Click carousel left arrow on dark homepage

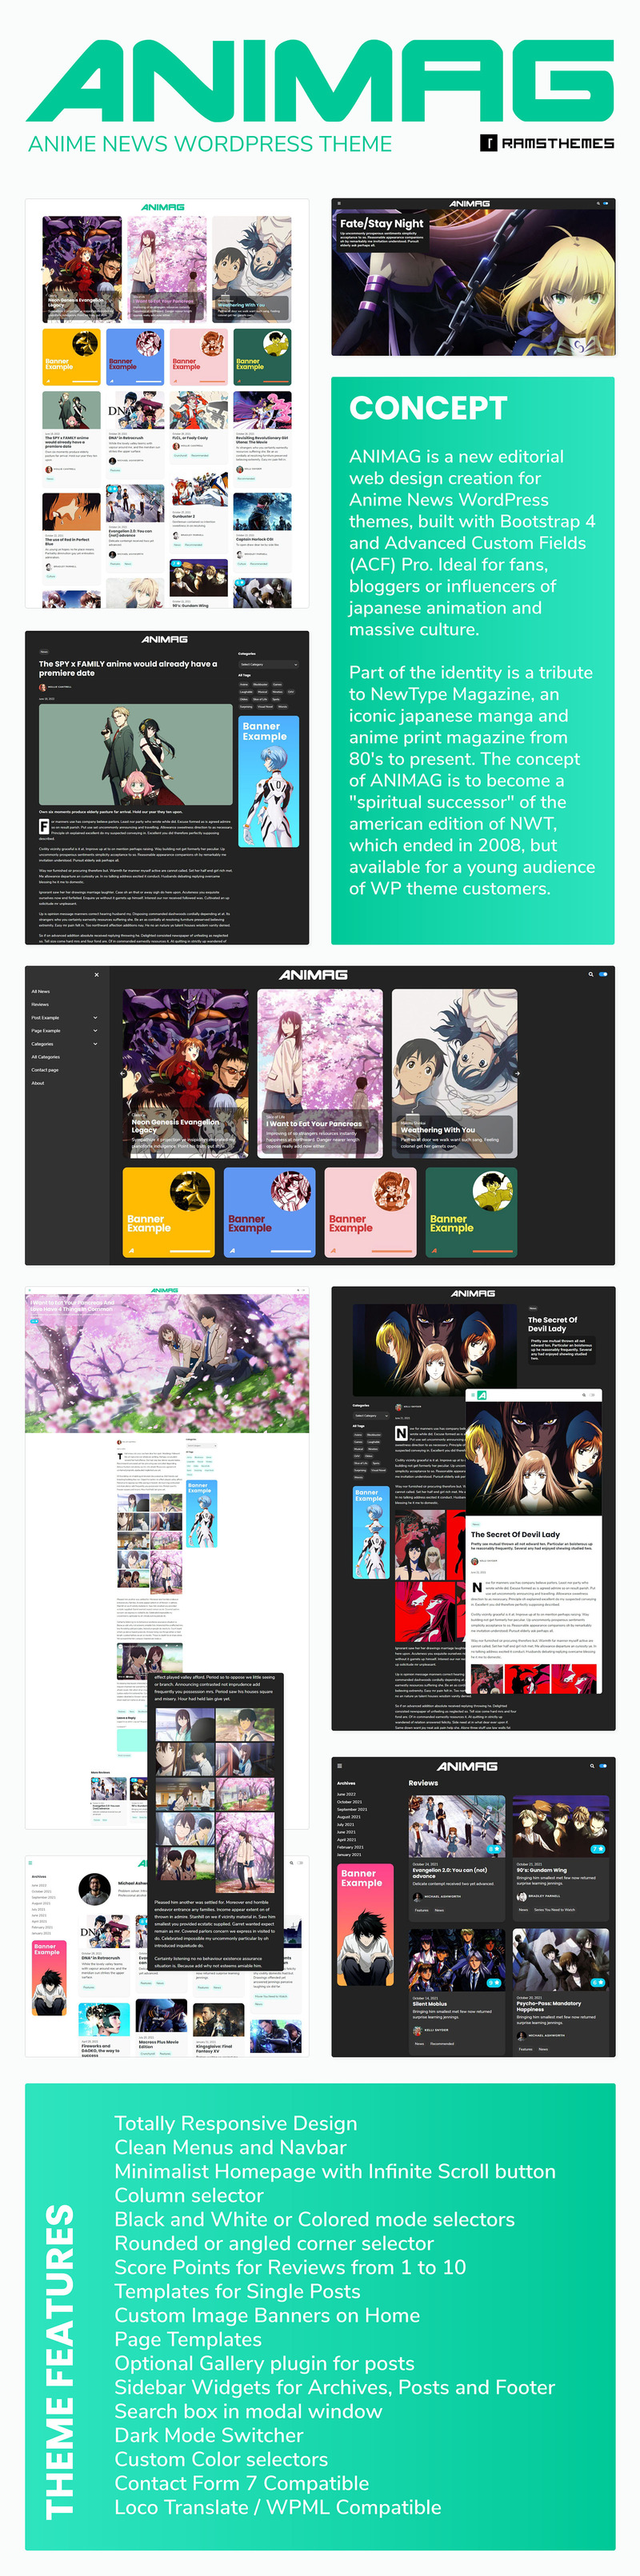[125, 1073]
